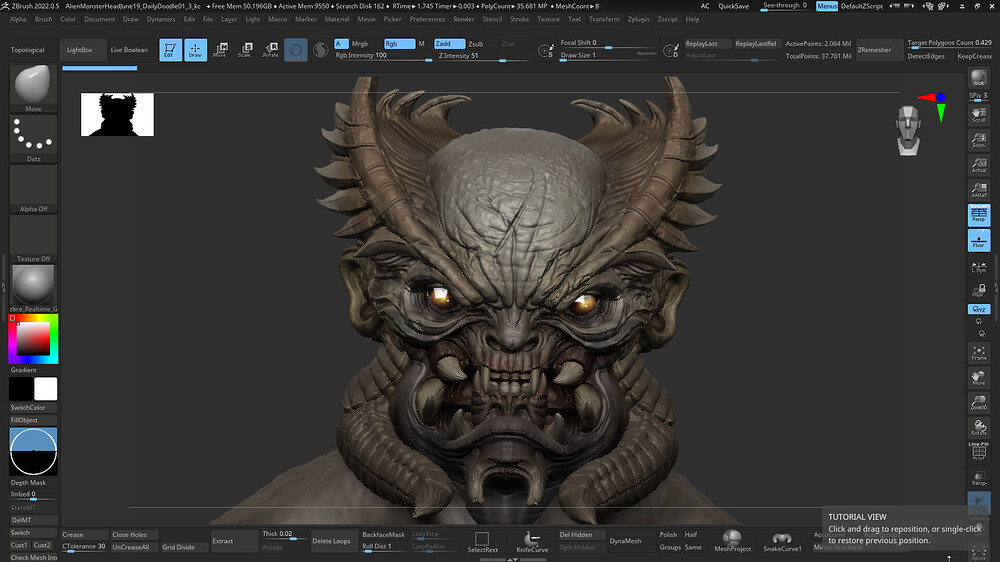Toggle the M material channel
The width and height of the screenshot is (1000, 562).
422,44
